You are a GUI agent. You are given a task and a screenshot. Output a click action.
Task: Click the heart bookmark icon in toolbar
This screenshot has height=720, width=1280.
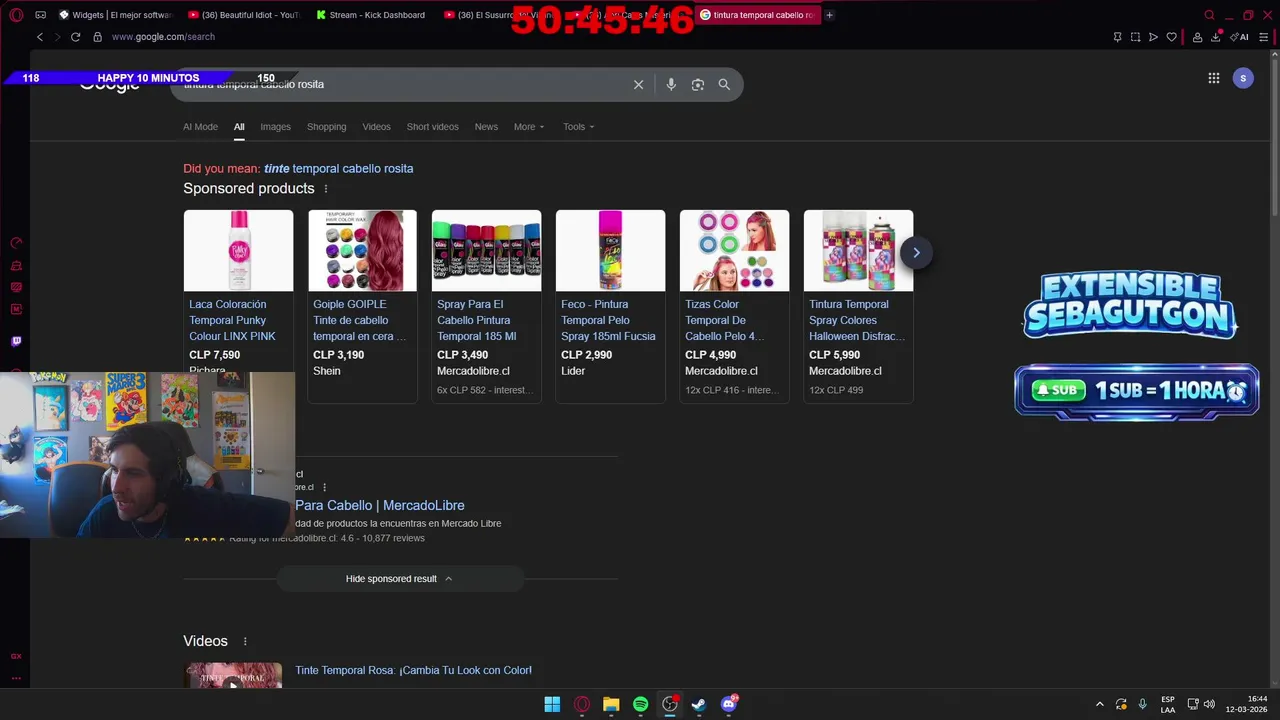pyautogui.click(x=1171, y=37)
